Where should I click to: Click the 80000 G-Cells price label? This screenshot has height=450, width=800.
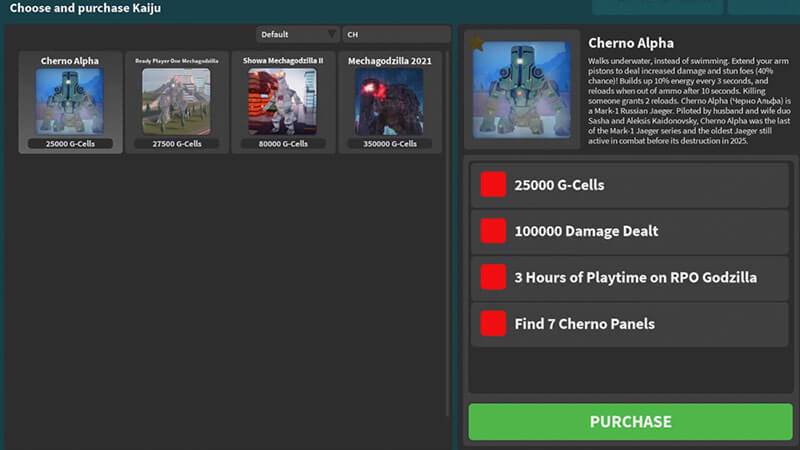(x=283, y=144)
